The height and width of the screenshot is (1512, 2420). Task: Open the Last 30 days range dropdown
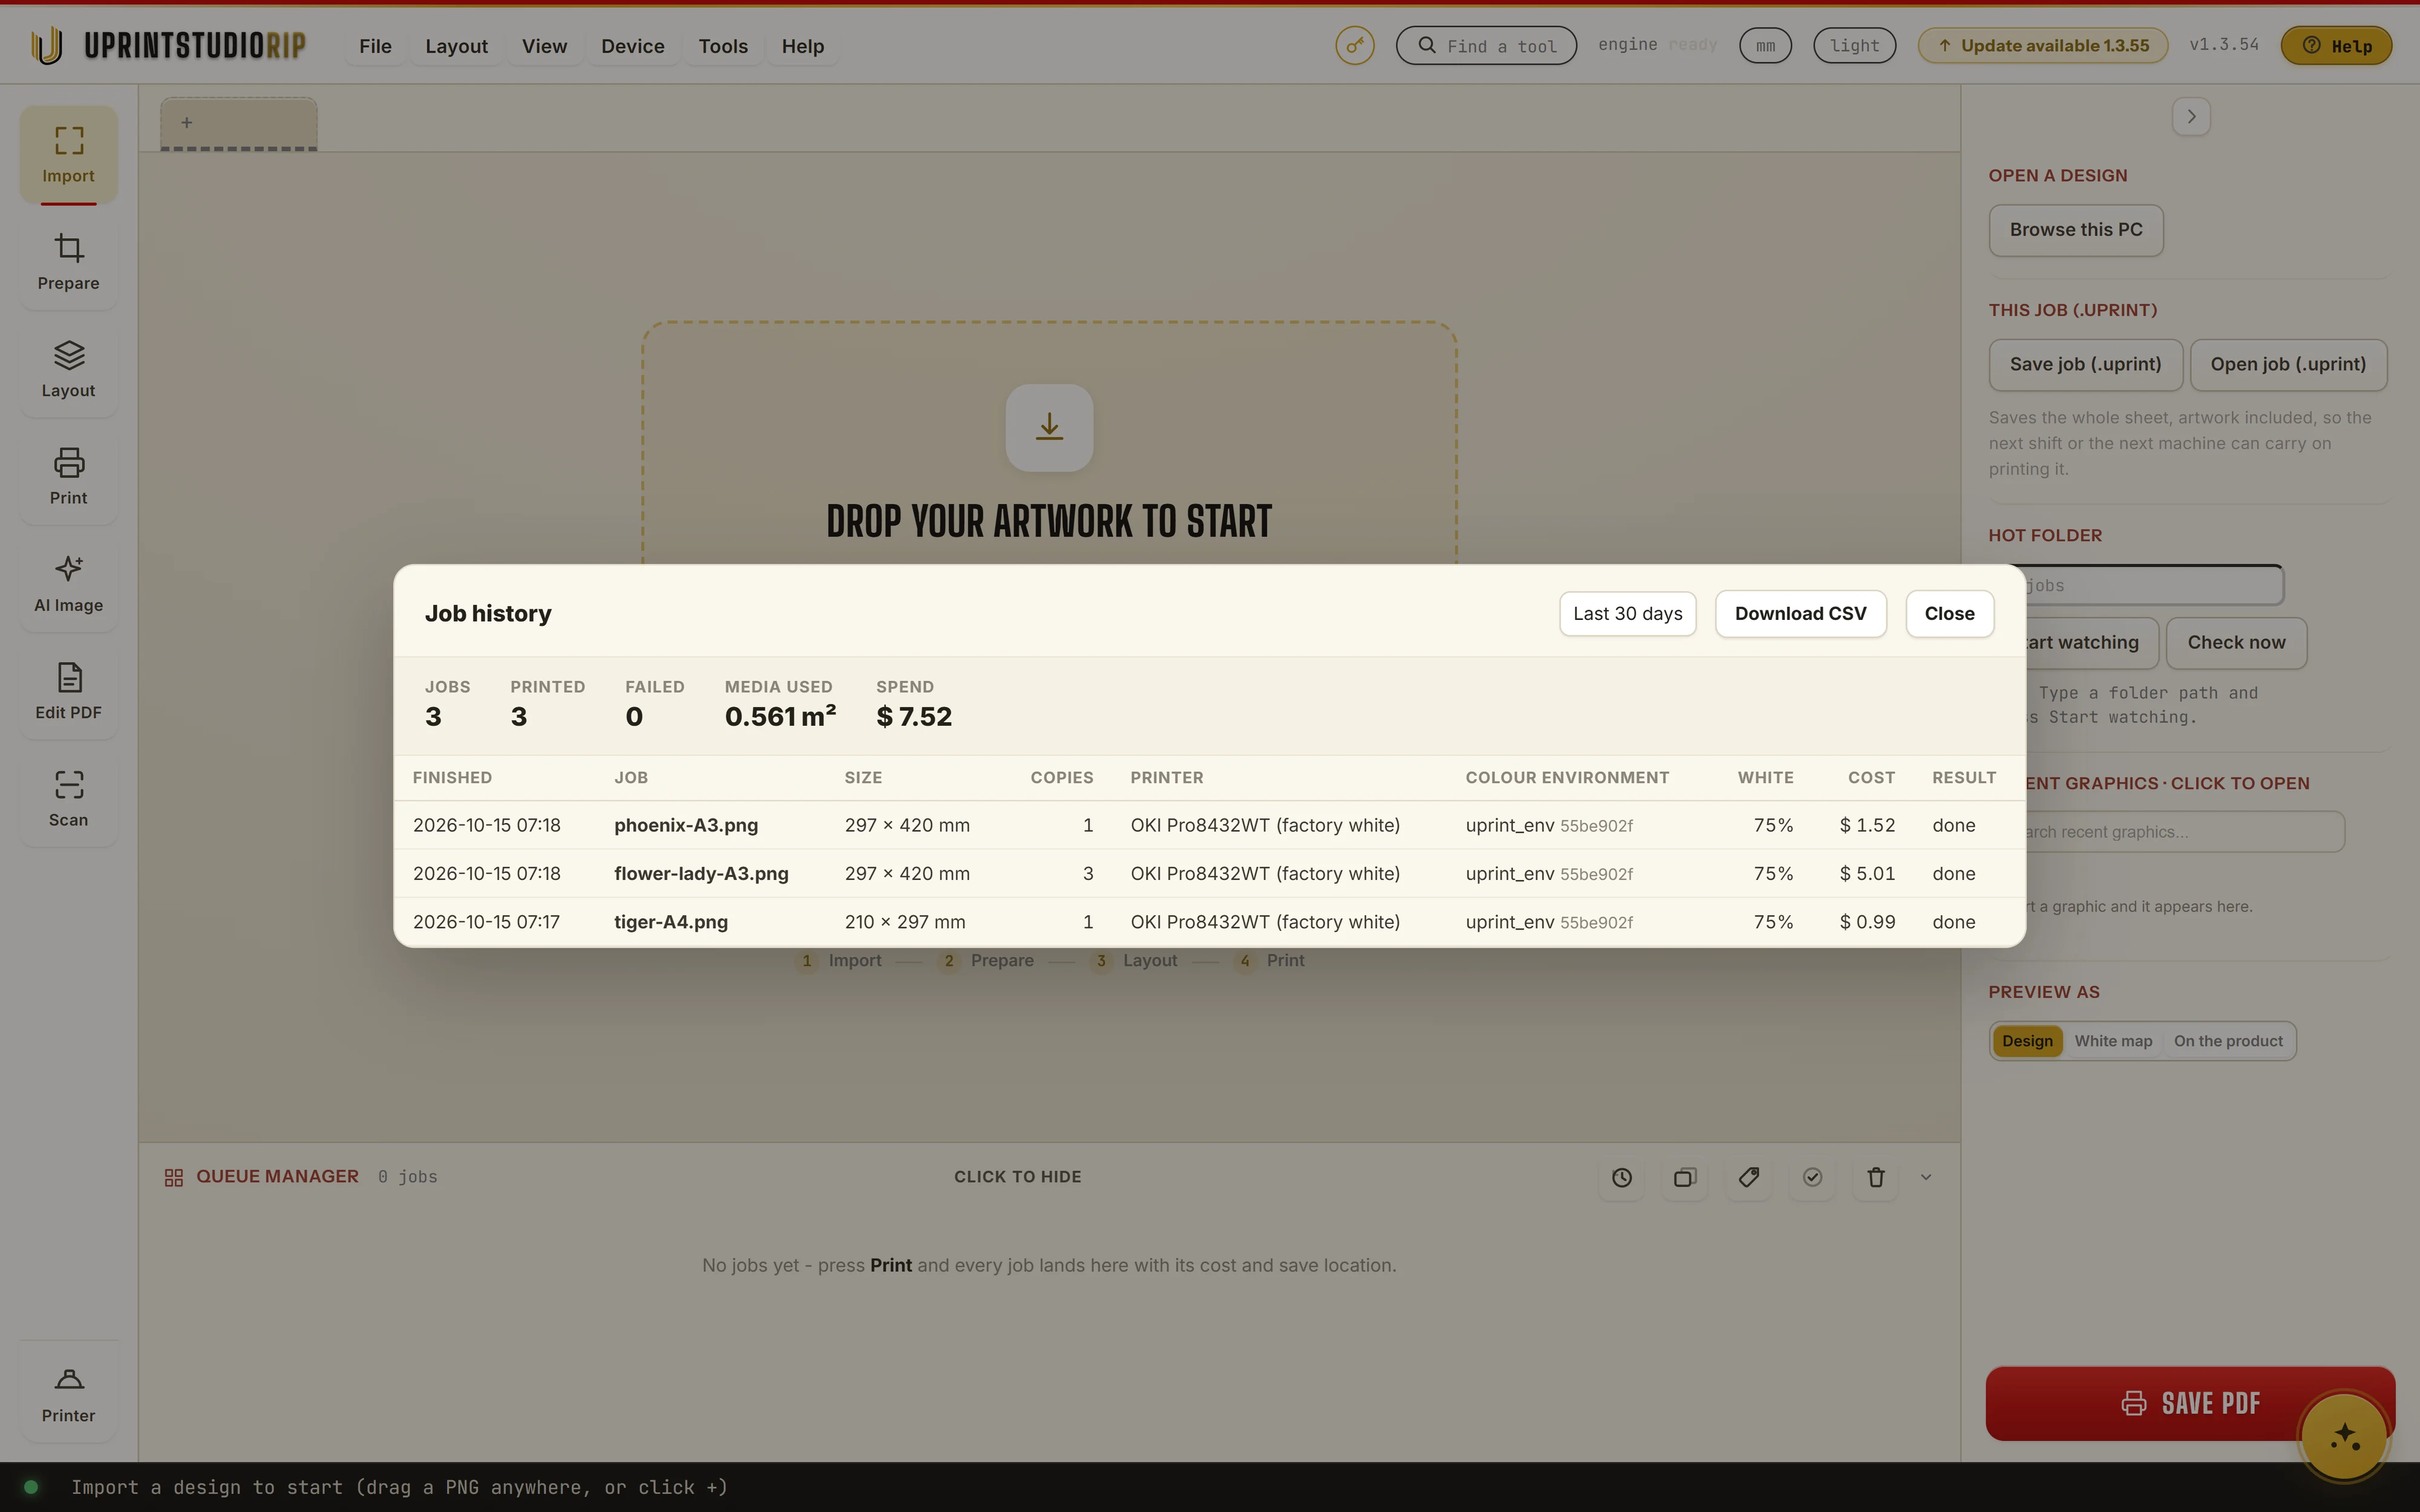tap(1627, 614)
